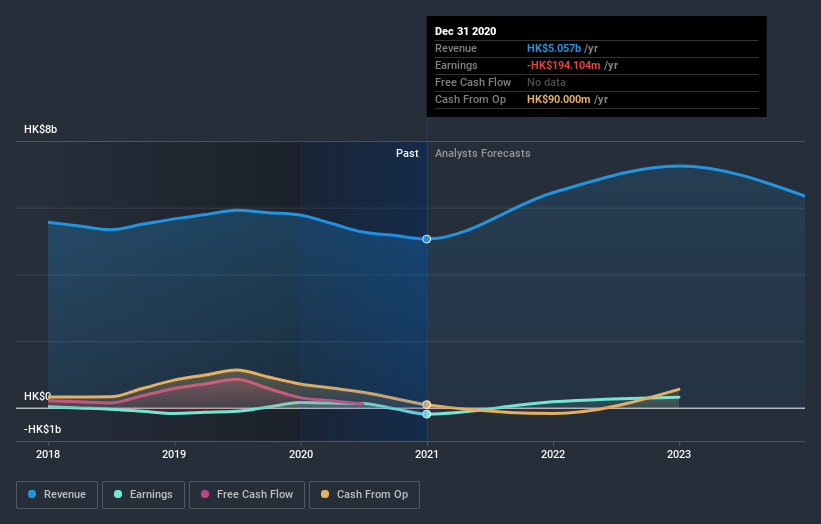The width and height of the screenshot is (821, 524).
Task: Click the HK$0 y-axis label
Action: pos(37,396)
